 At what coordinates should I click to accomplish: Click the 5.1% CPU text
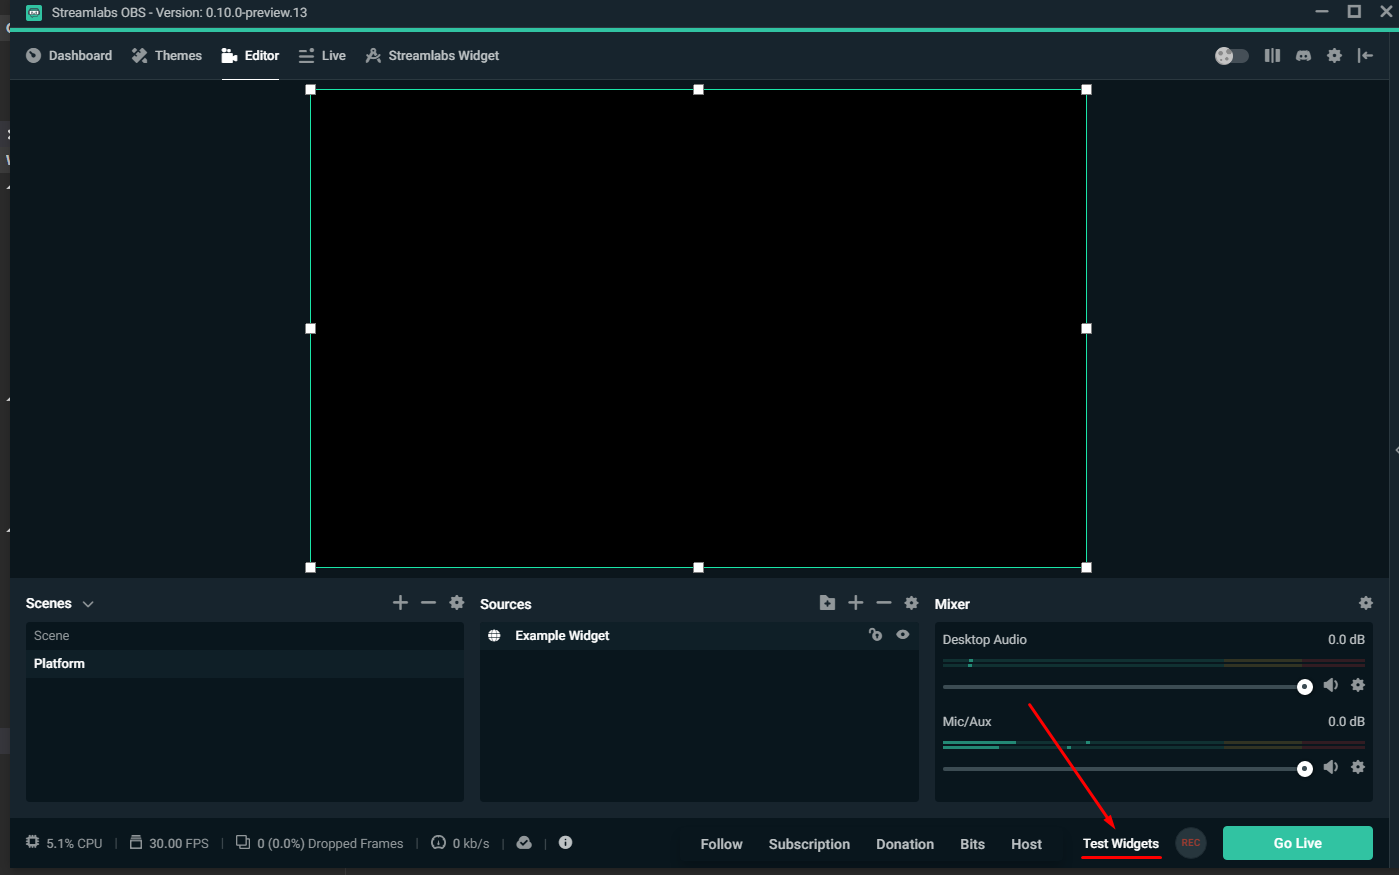pyautogui.click(x=74, y=844)
